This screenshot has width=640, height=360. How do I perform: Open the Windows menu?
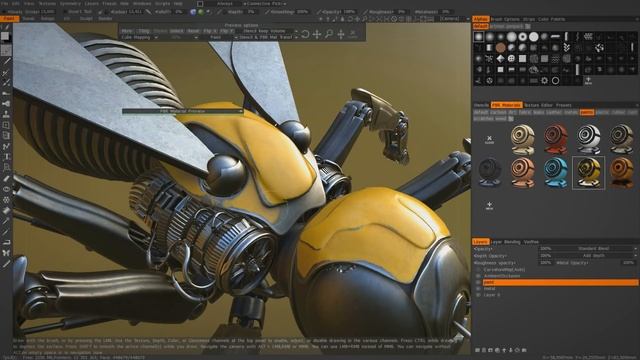[142, 3]
